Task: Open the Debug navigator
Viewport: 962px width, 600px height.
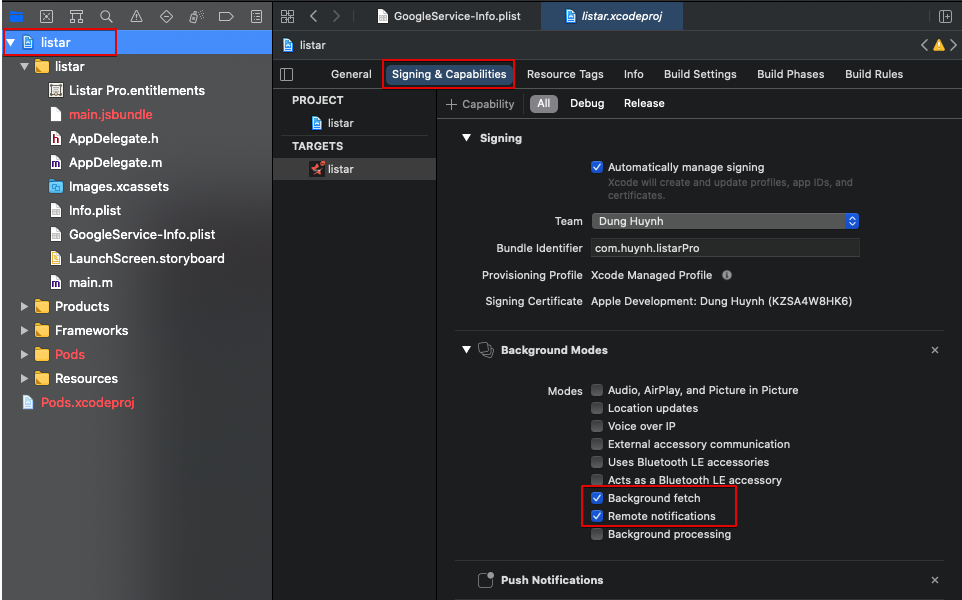Action: point(196,17)
